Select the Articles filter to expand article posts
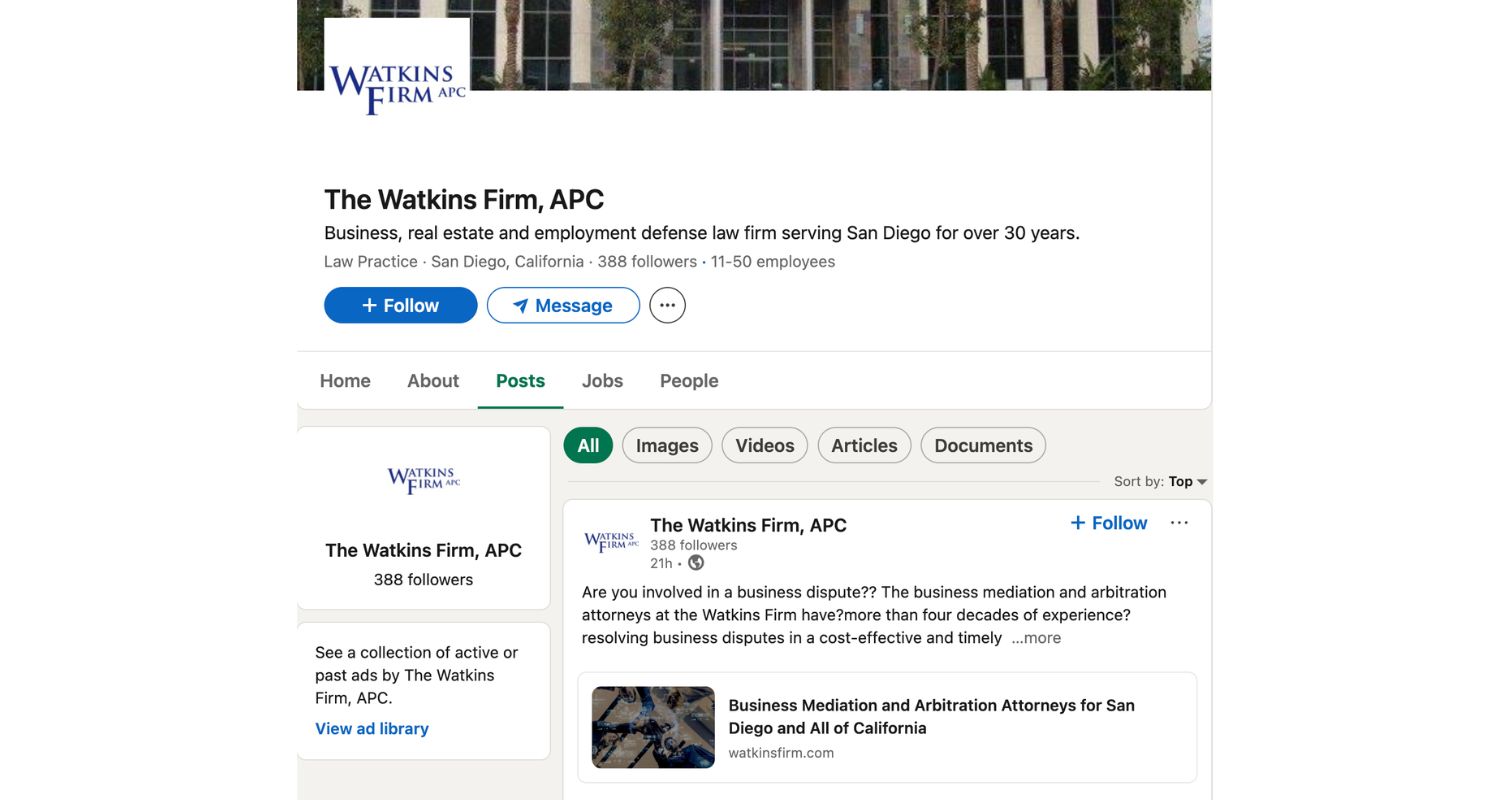Image resolution: width=1500 pixels, height=800 pixels. (x=863, y=445)
